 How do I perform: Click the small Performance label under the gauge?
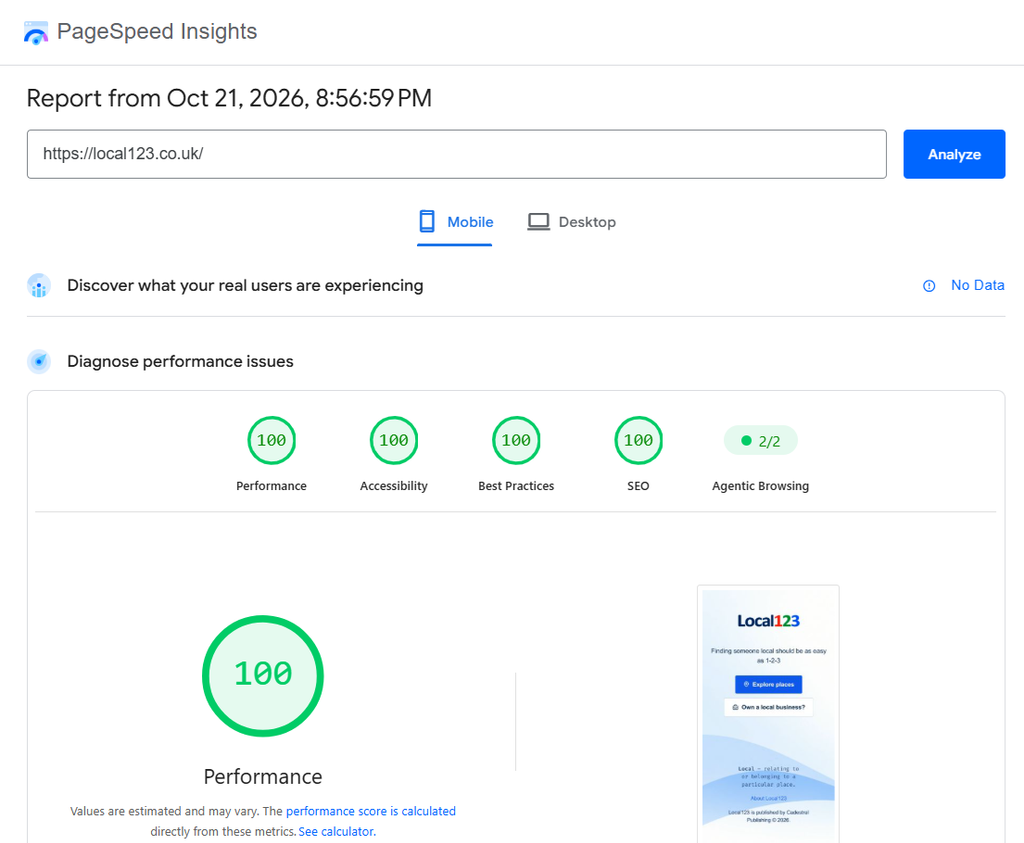272,486
